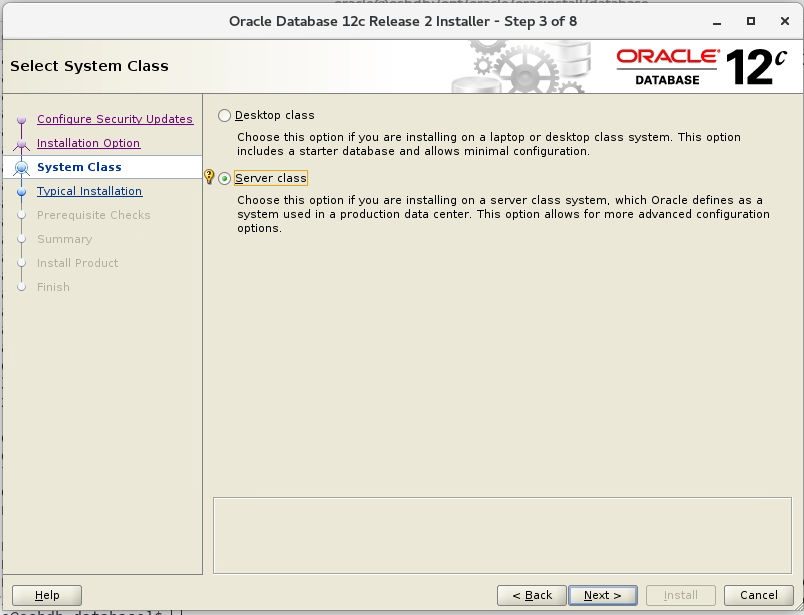Minimize the installer window
This screenshot has height=615, width=804.
(x=717, y=22)
